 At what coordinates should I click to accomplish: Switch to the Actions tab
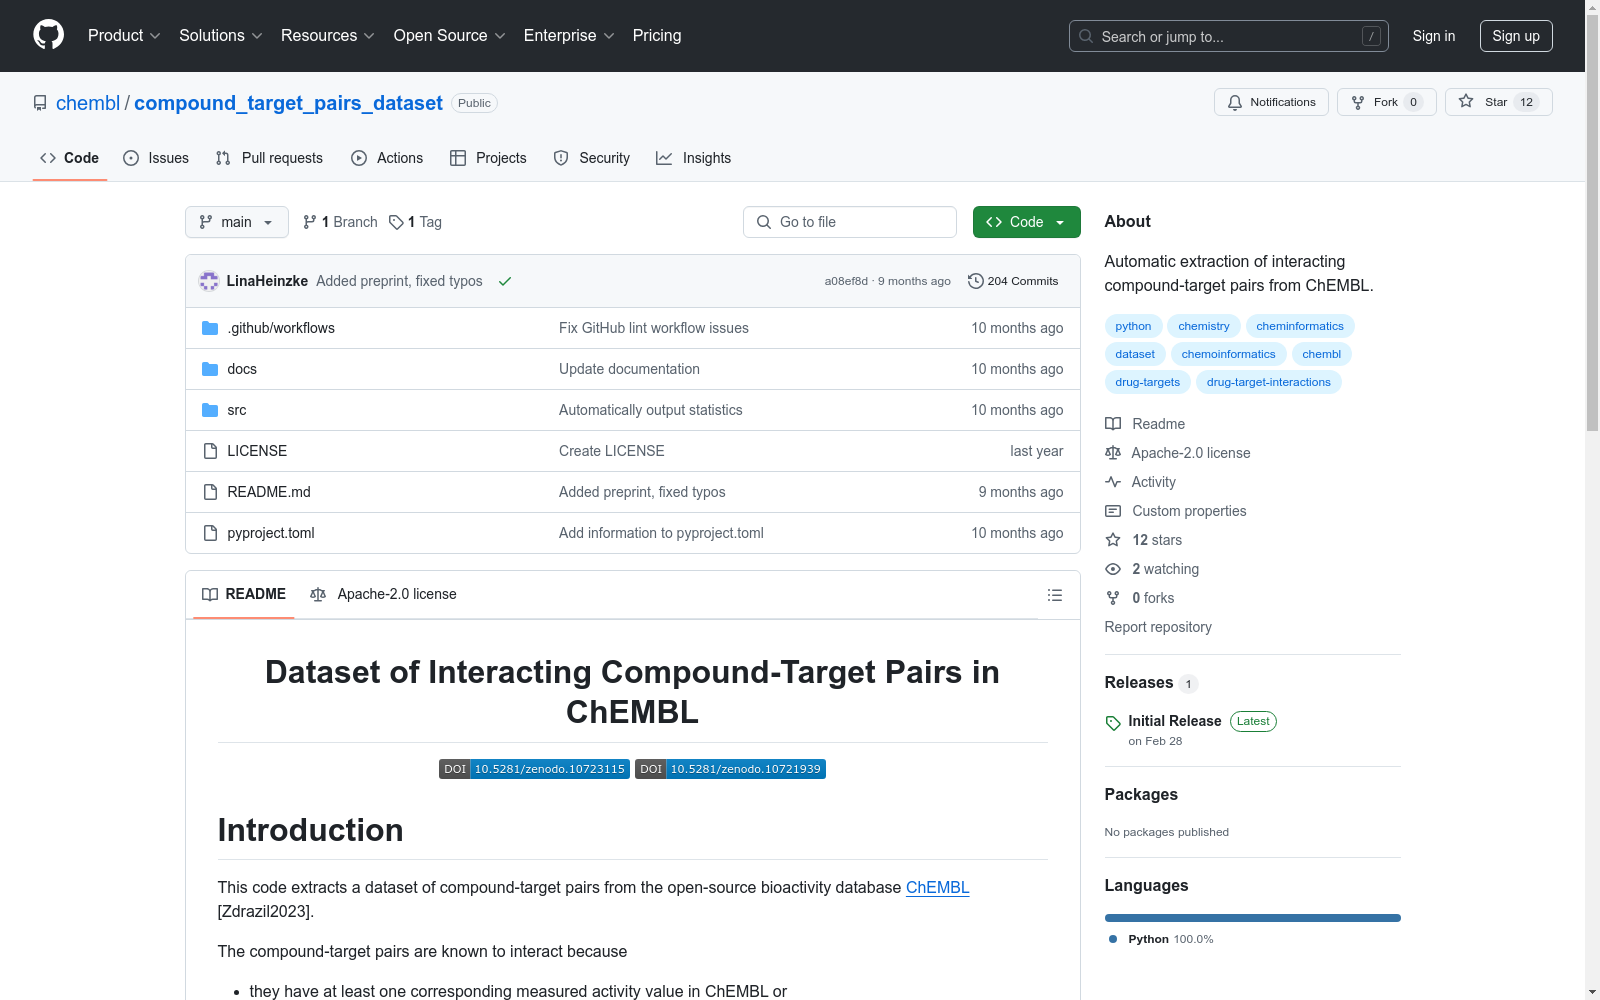click(387, 158)
